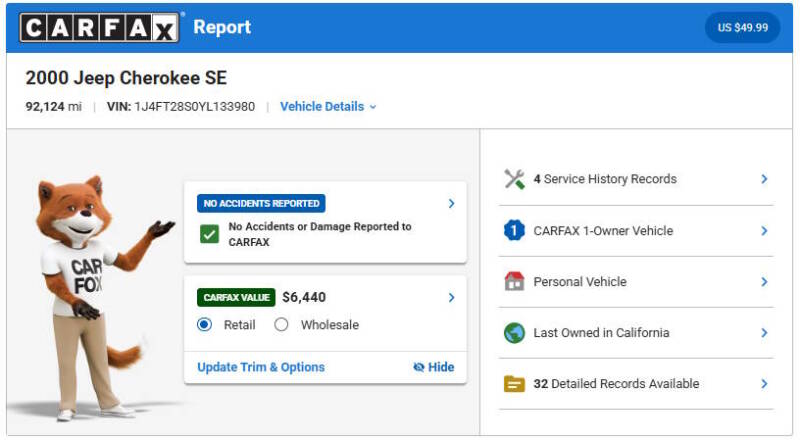Open the No Accidents Reported chevron
The image size is (800, 441).
[x=452, y=204]
